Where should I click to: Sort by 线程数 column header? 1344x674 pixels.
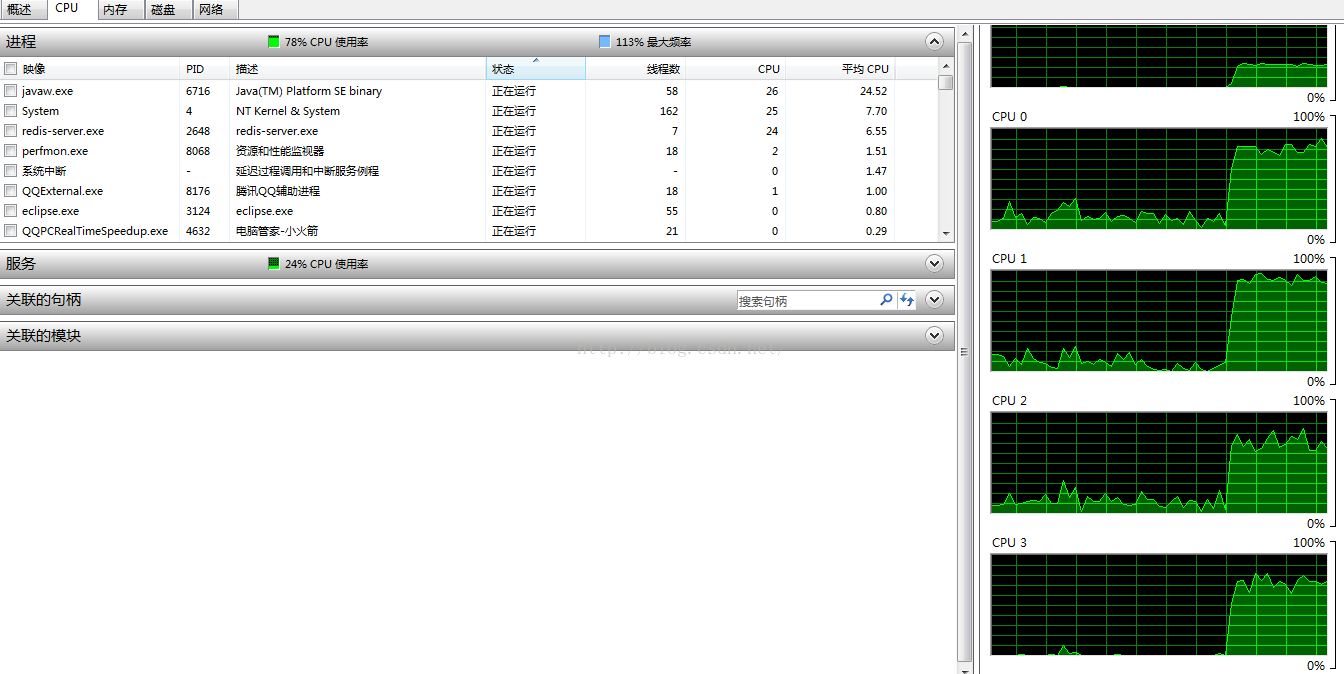(x=636, y=69)
